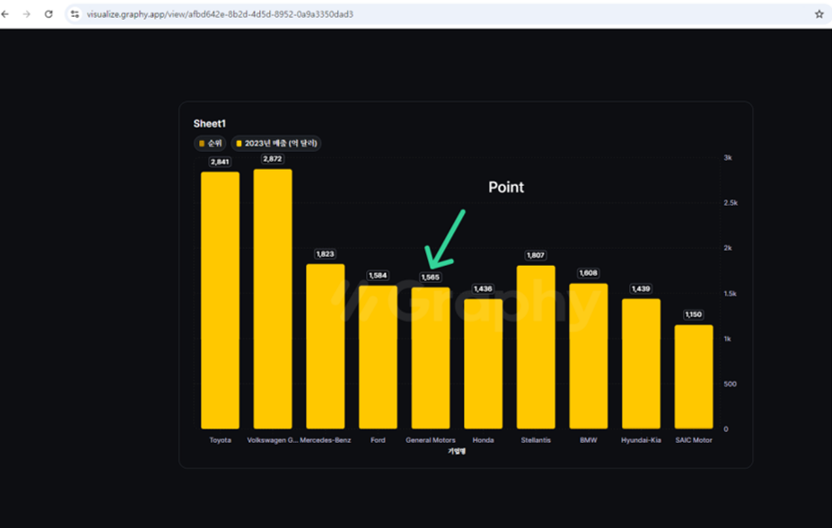
Task: Click the 2k y-axis tick label
Action: point(728,248)
